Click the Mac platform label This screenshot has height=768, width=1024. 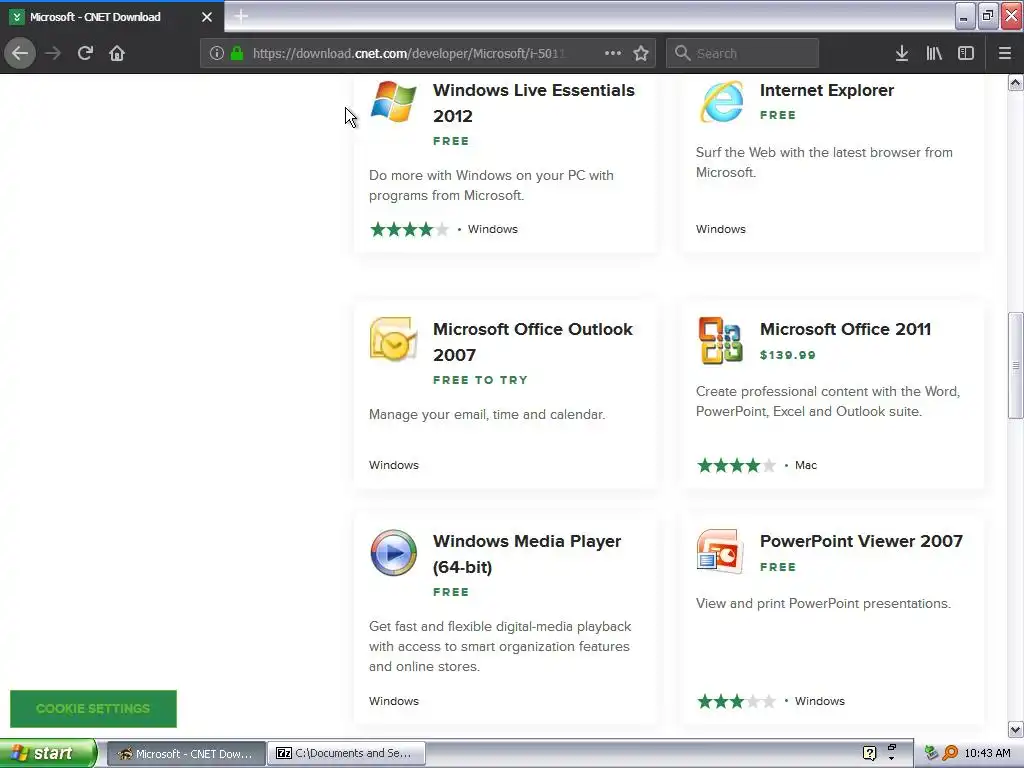click(x=806, y=465)
